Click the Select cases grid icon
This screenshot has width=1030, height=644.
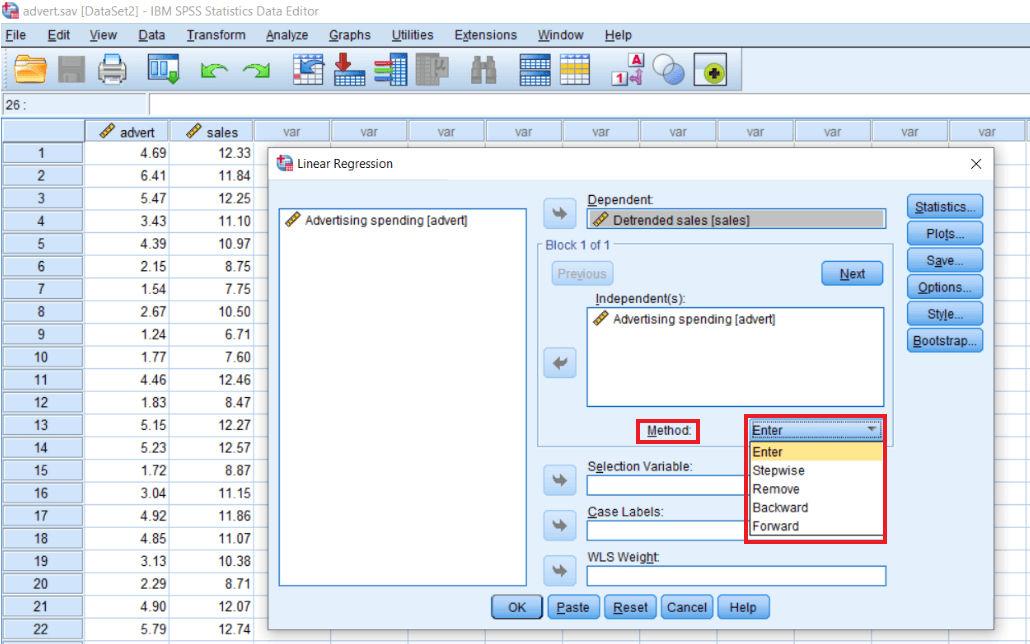coord(575,70)
